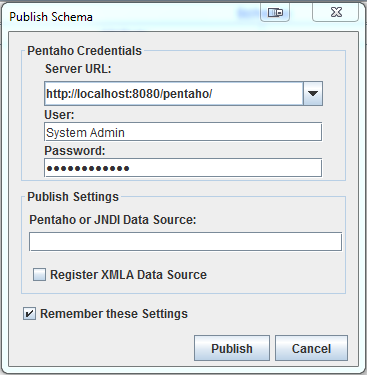Image resolution: width=367 pixels, height=375 pixels.
Task: Enable Register XMLA Data Source checkbox
Action: click(x=39, y=275)
